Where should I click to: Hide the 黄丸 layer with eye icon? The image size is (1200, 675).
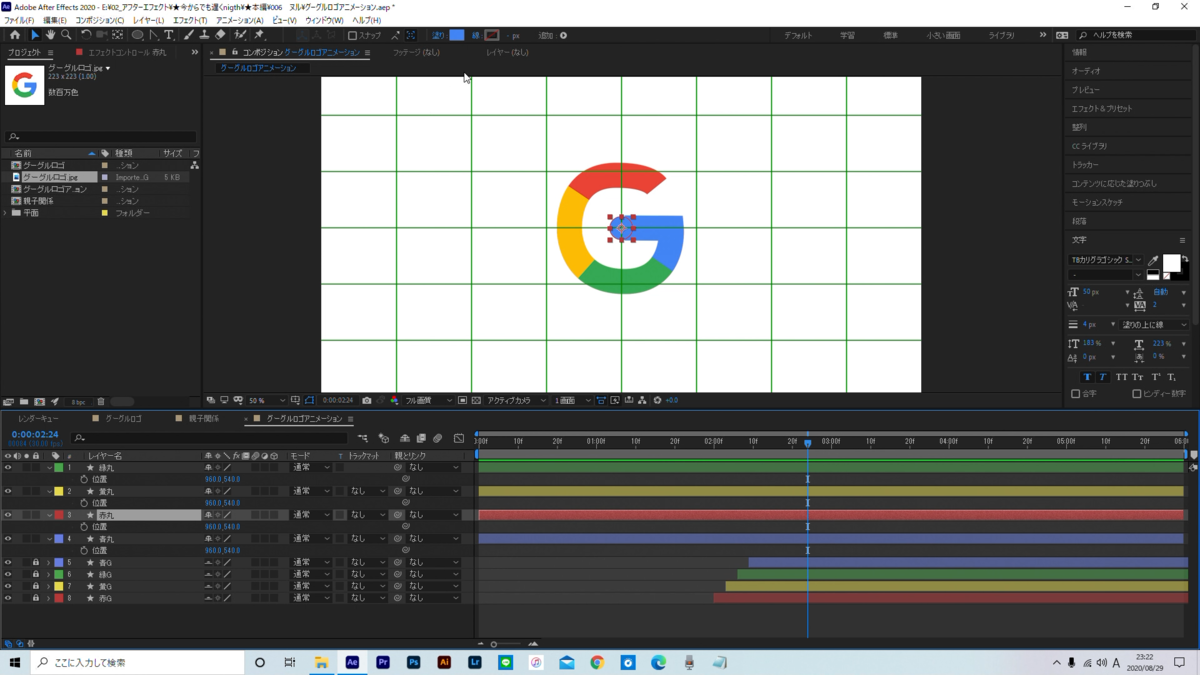point(8,491)
